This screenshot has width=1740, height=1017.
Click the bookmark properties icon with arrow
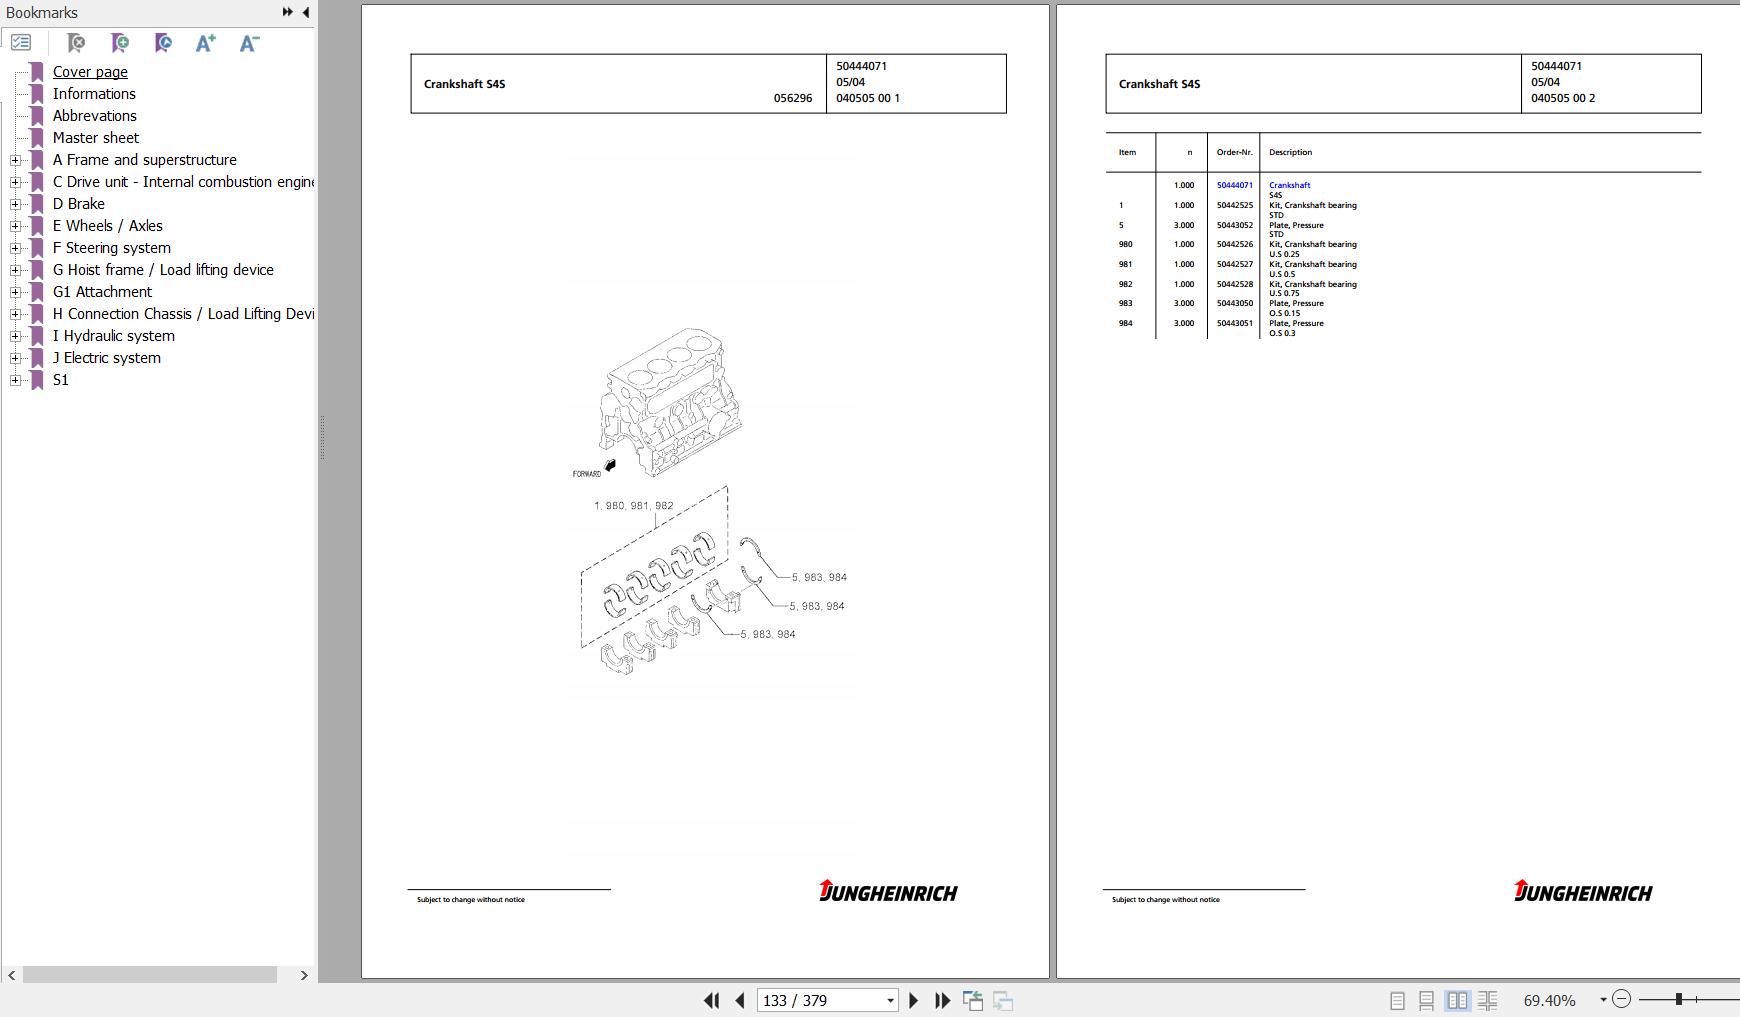click(x=163, y=42)
